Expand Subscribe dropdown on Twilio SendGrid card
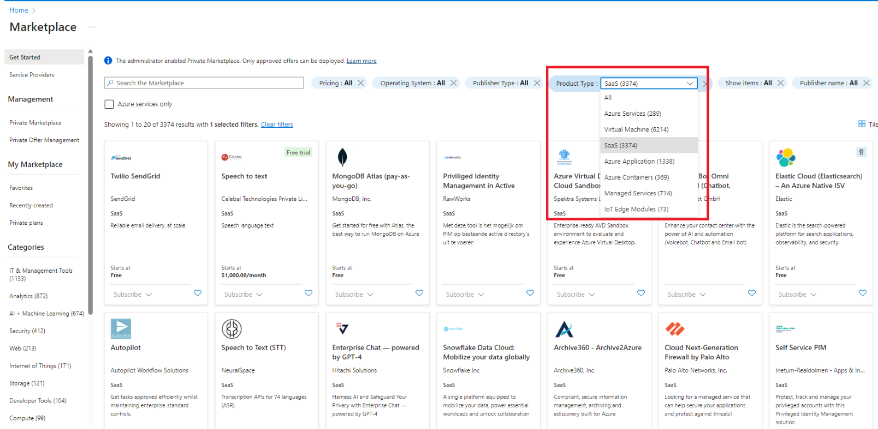 [x=132, y=294]
